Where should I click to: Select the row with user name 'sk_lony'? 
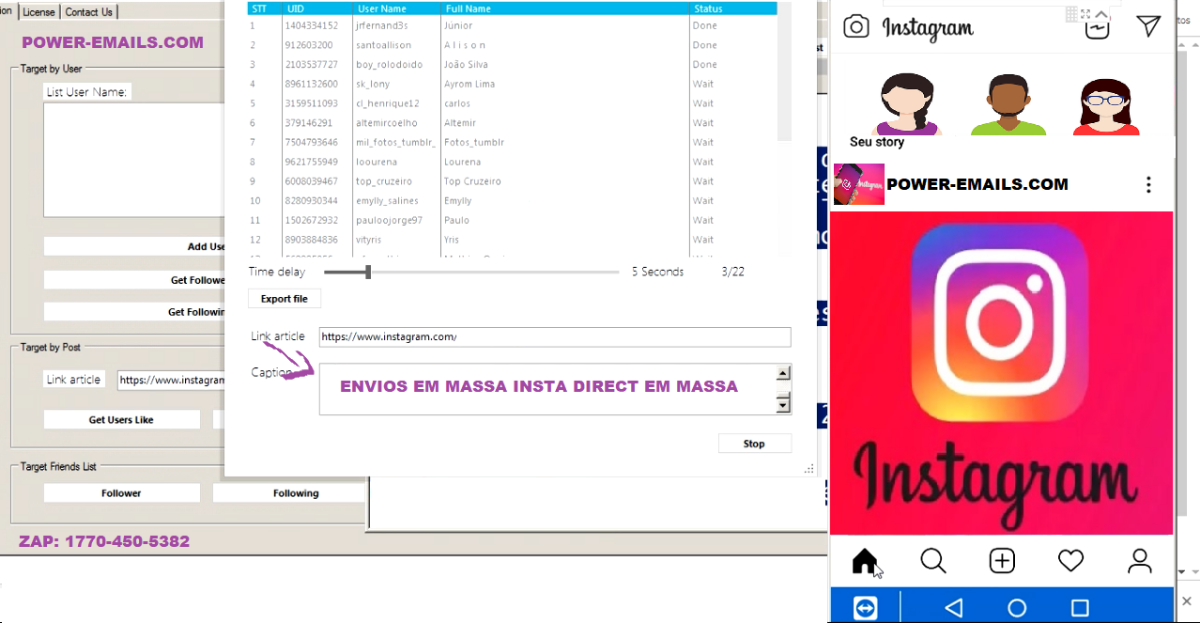coord(513,84)
